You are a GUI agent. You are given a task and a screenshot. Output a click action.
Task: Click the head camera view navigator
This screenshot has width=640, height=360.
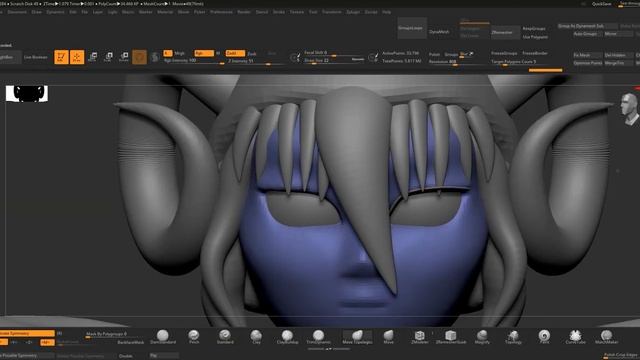pyautogui.click(x=629, y=109)
